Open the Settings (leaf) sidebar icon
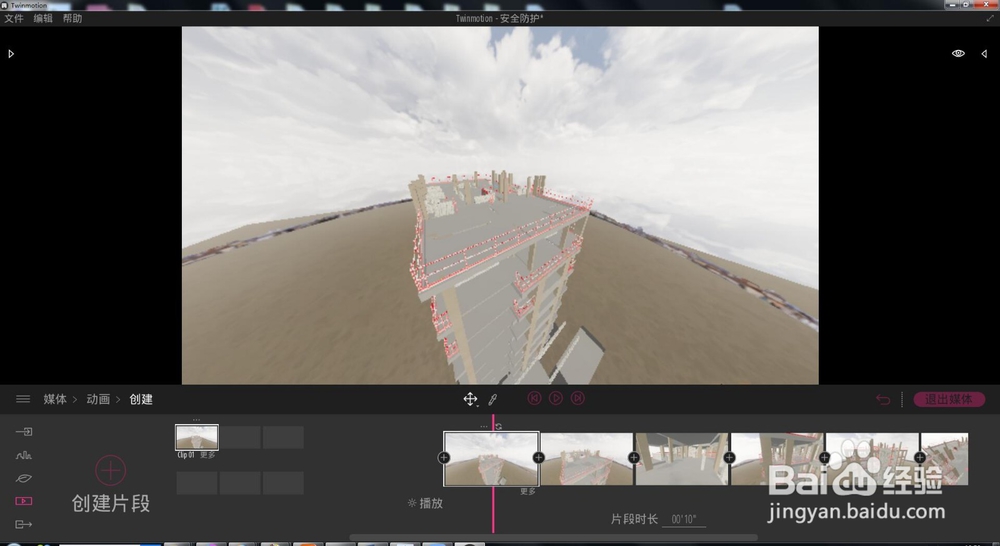 (x=24, y=478)
